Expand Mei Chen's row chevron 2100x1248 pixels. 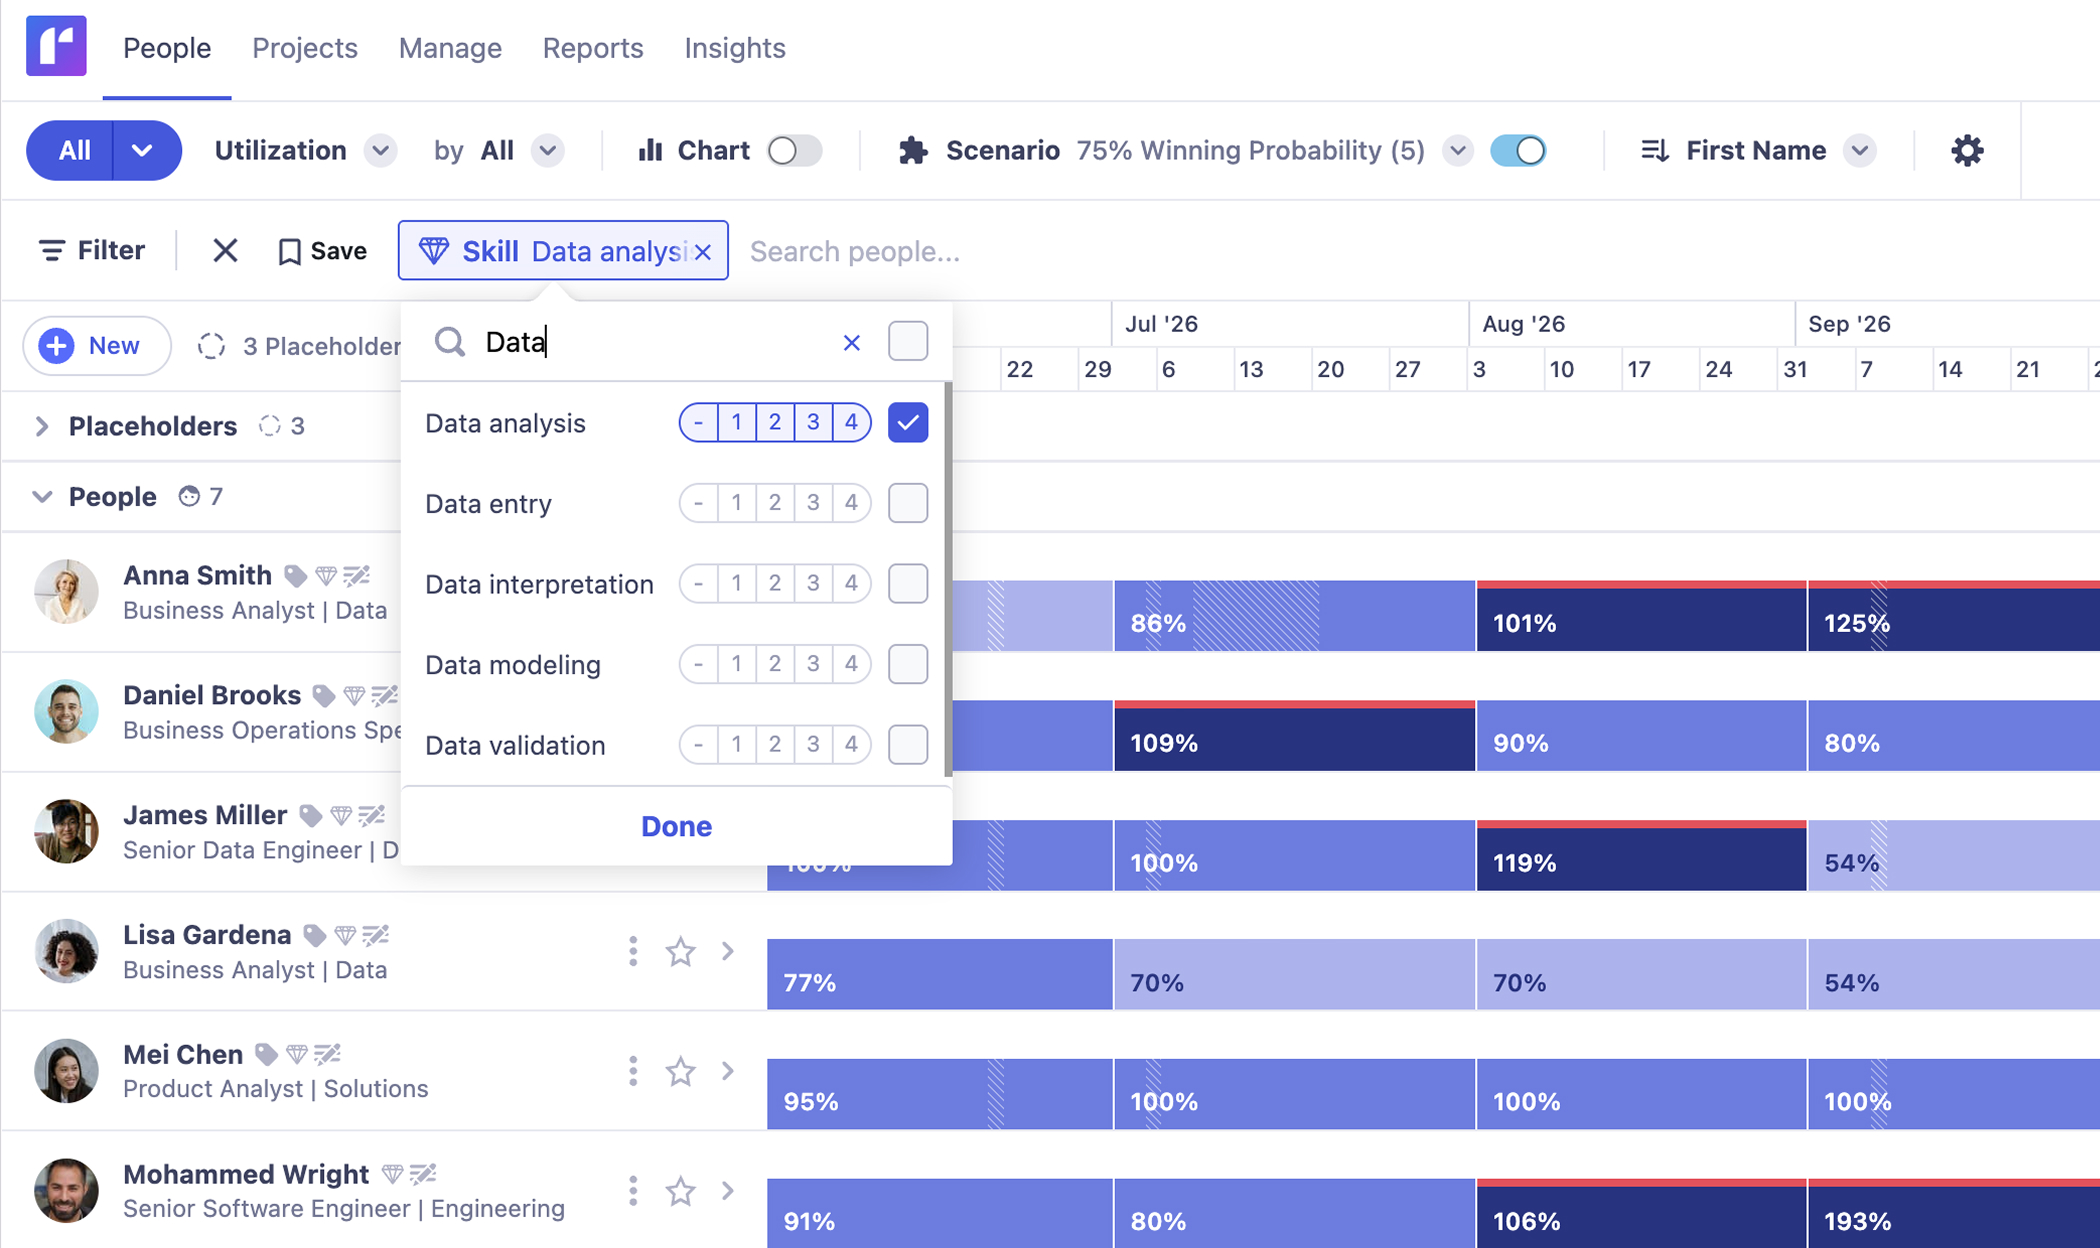728,1071
